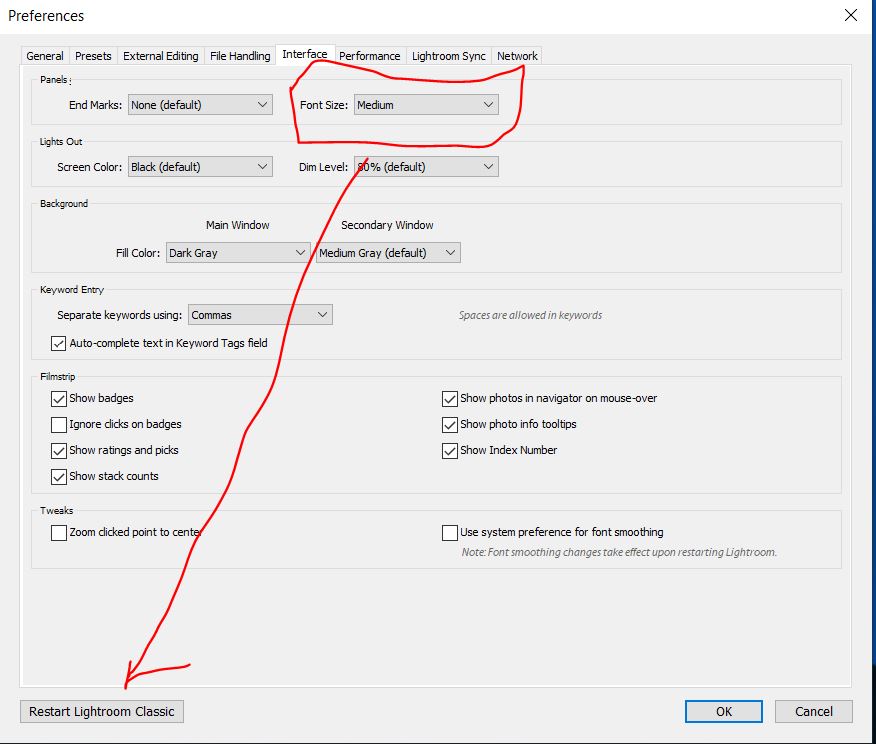The width and height of the screenshot is (876, 744).
Task: Open the Dim Level dropdown
Action: [x=426, y=167]
